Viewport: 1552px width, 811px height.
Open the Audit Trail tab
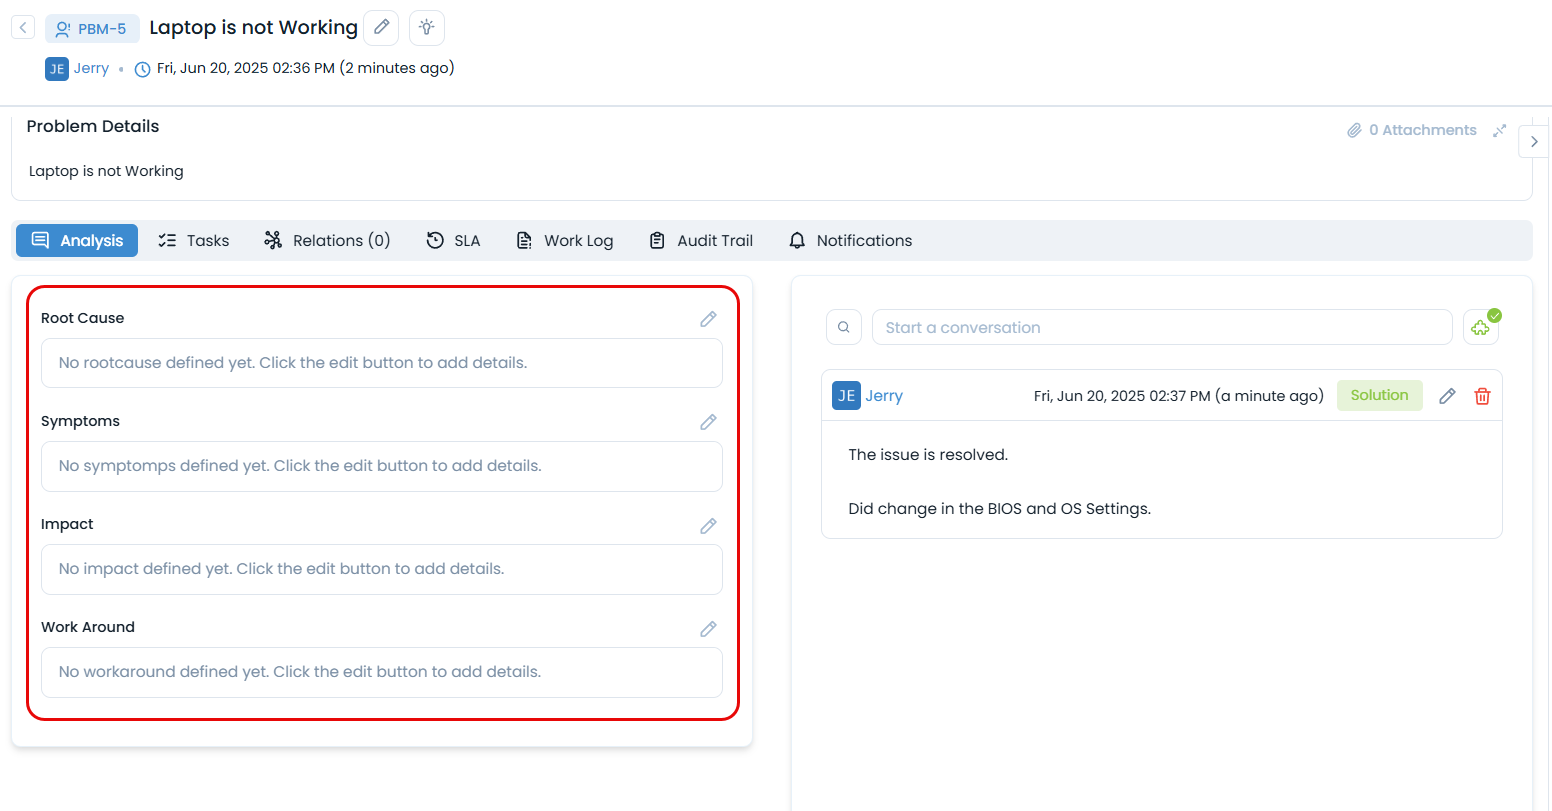(x=701, y=241)
